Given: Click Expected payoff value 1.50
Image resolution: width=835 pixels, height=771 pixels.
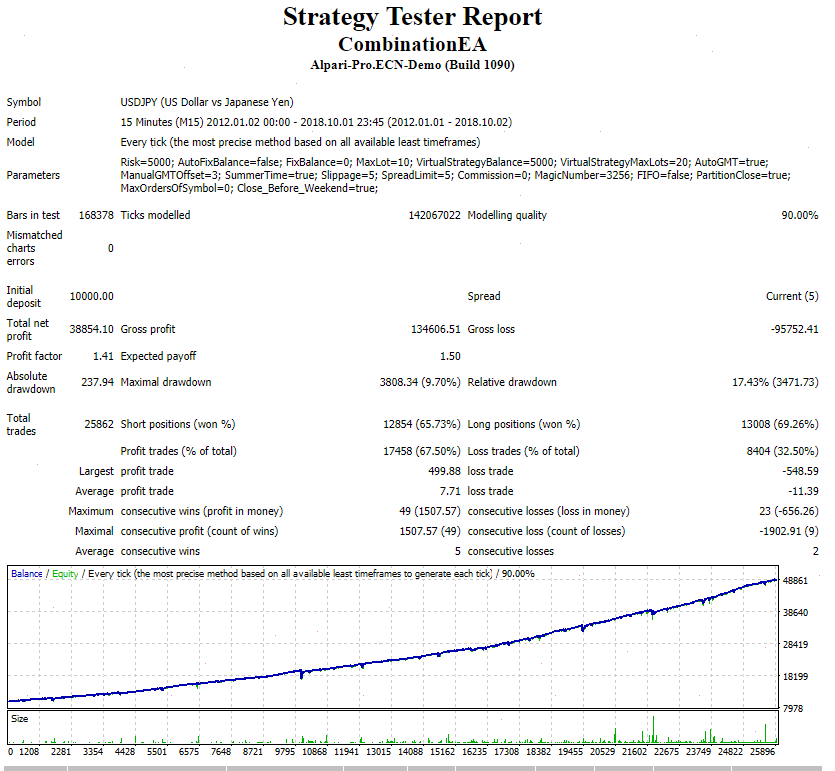Looking at the screenshot, I should tap(450, 356).
